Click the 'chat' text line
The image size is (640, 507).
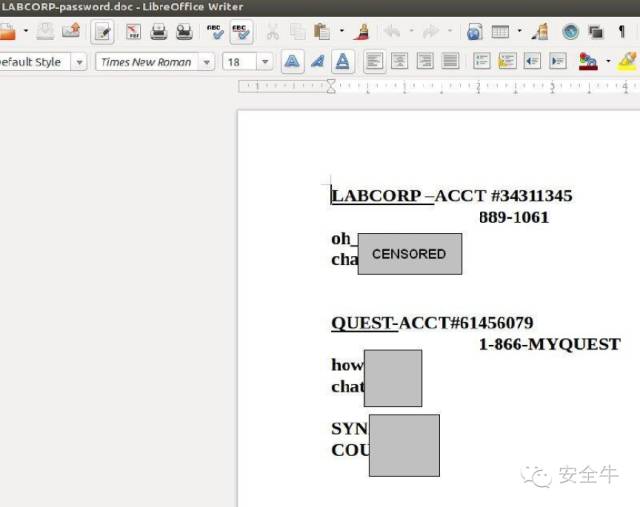347,386
